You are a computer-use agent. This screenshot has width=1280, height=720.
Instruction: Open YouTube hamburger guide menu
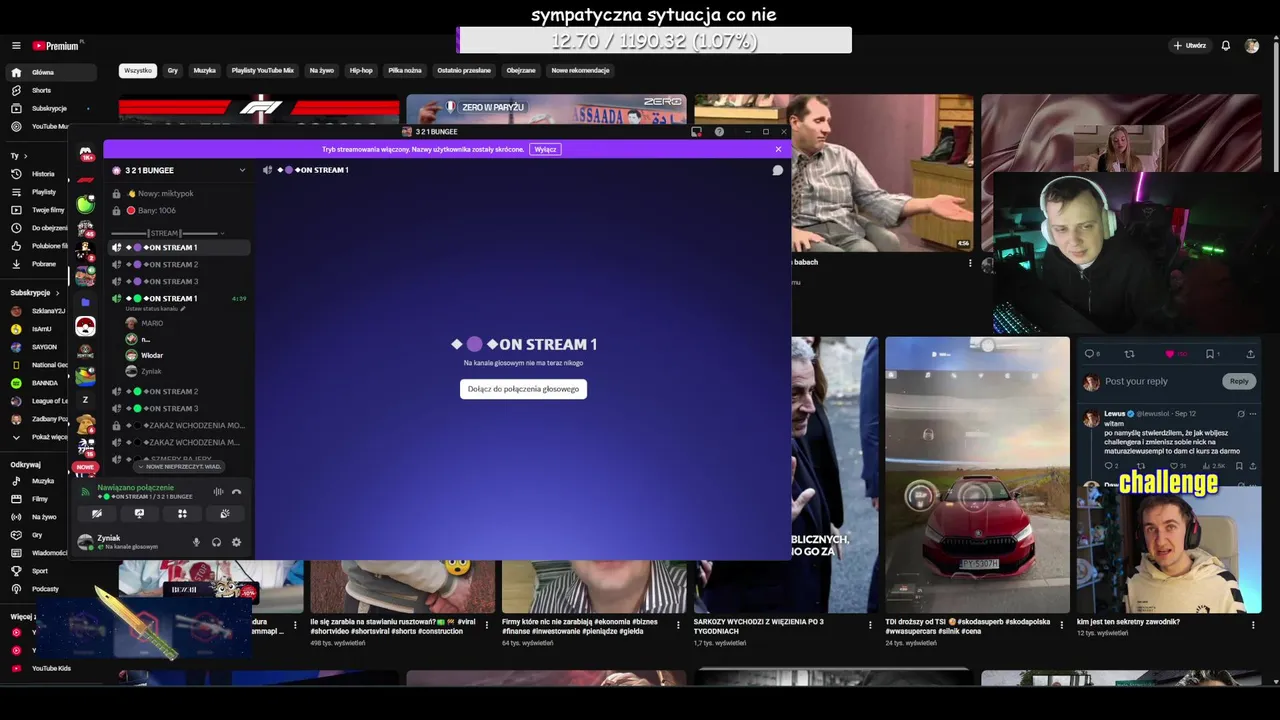click(x=16, y=46)
